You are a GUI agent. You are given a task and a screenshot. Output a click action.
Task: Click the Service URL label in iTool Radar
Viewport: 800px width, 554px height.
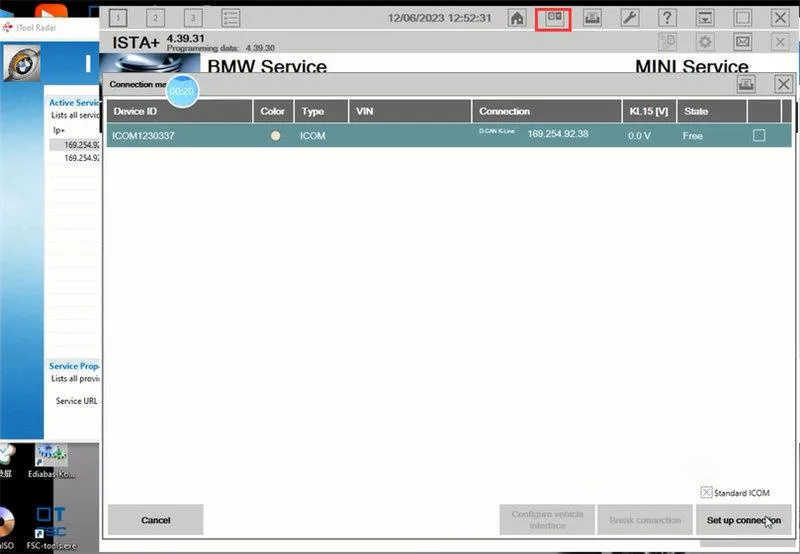[x=77, y=401]
